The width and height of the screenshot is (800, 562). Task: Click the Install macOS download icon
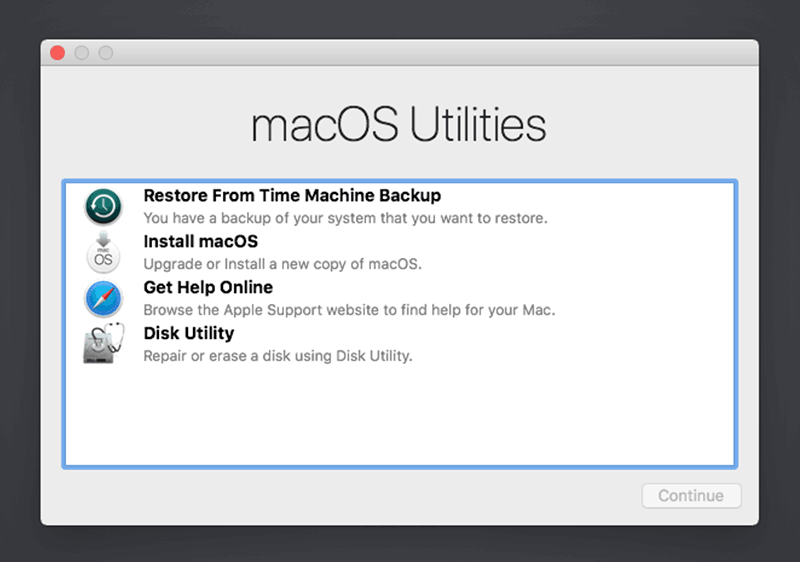(104, 253)
